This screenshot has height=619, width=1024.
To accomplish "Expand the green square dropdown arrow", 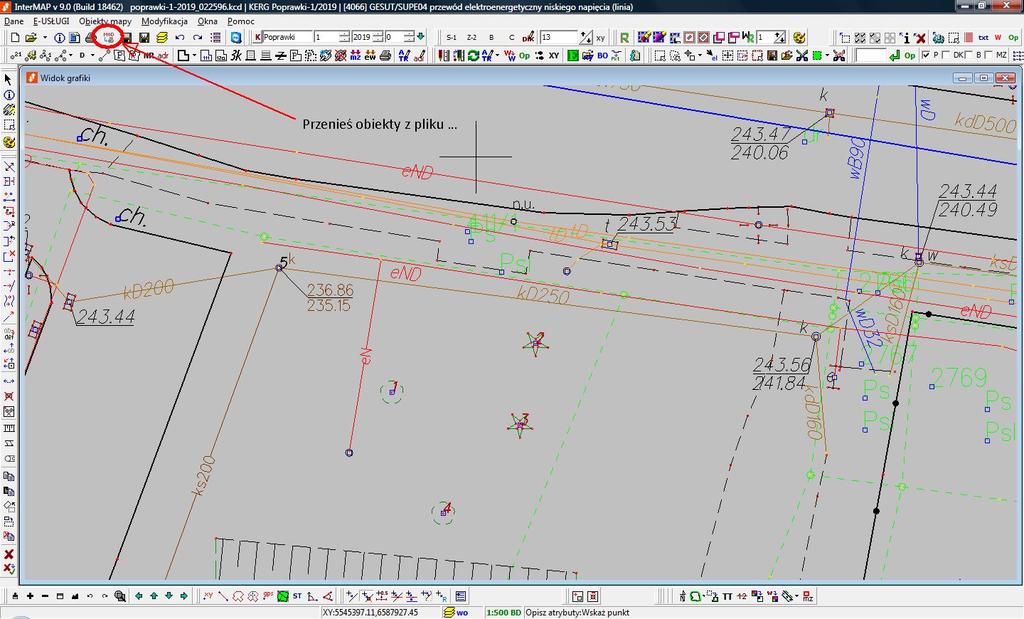I will [825, 56].
